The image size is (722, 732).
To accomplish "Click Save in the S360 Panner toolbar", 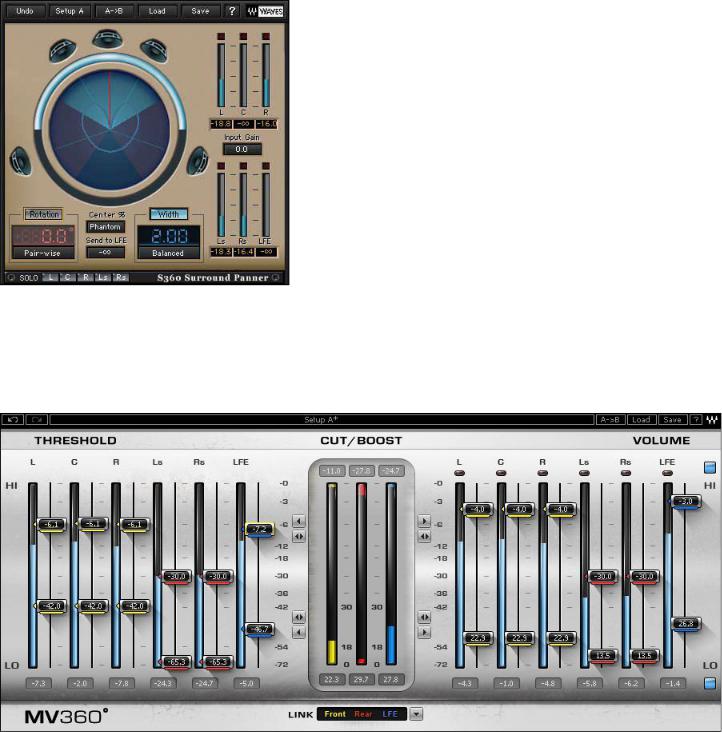I will click(200, 11).
